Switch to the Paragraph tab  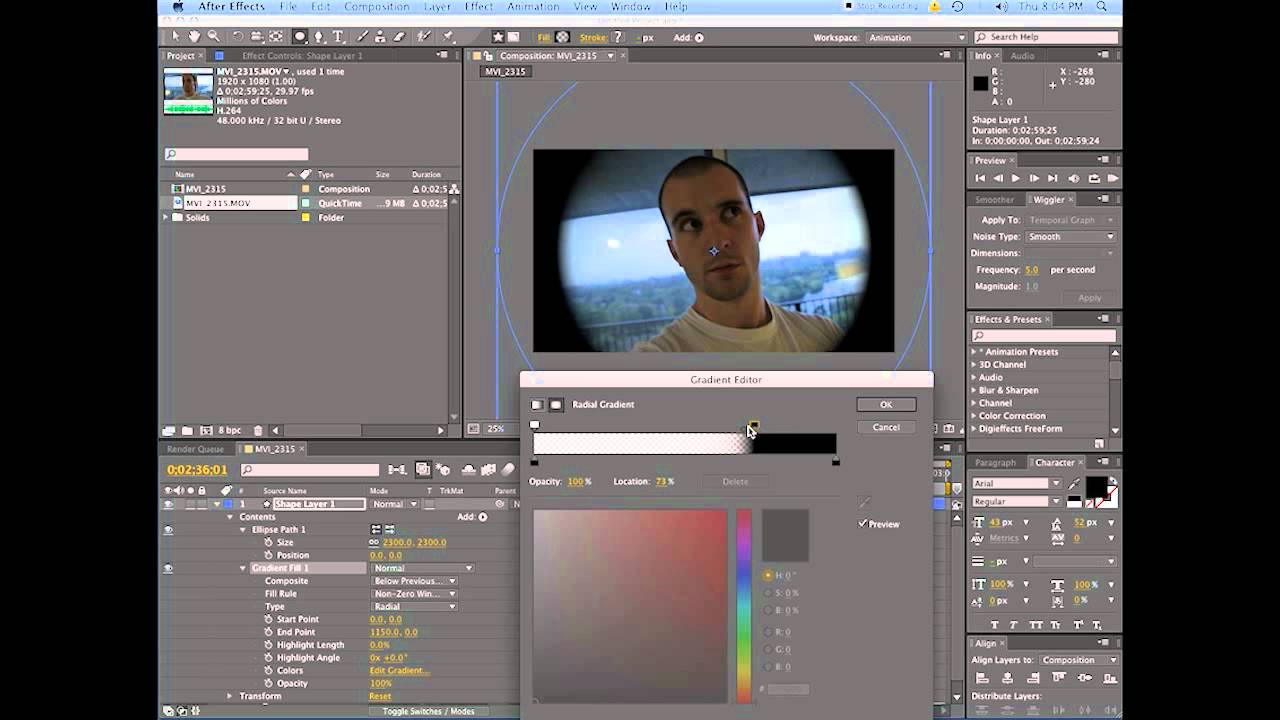(x=995, y=463)
